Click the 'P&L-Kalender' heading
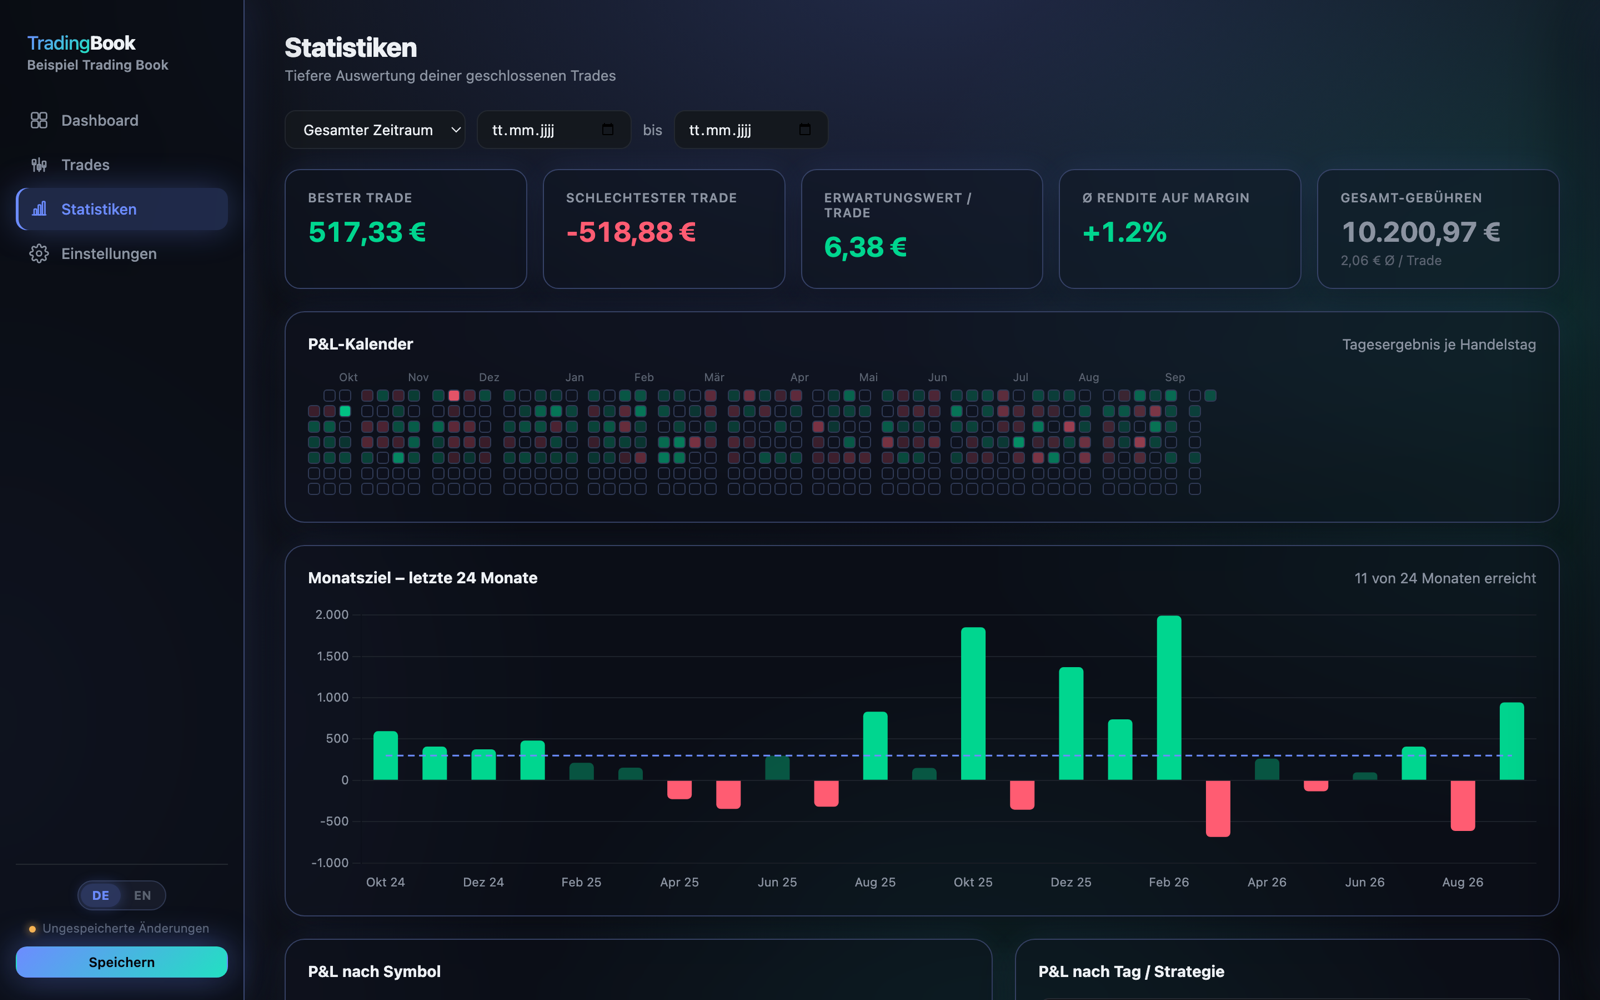 360,344
